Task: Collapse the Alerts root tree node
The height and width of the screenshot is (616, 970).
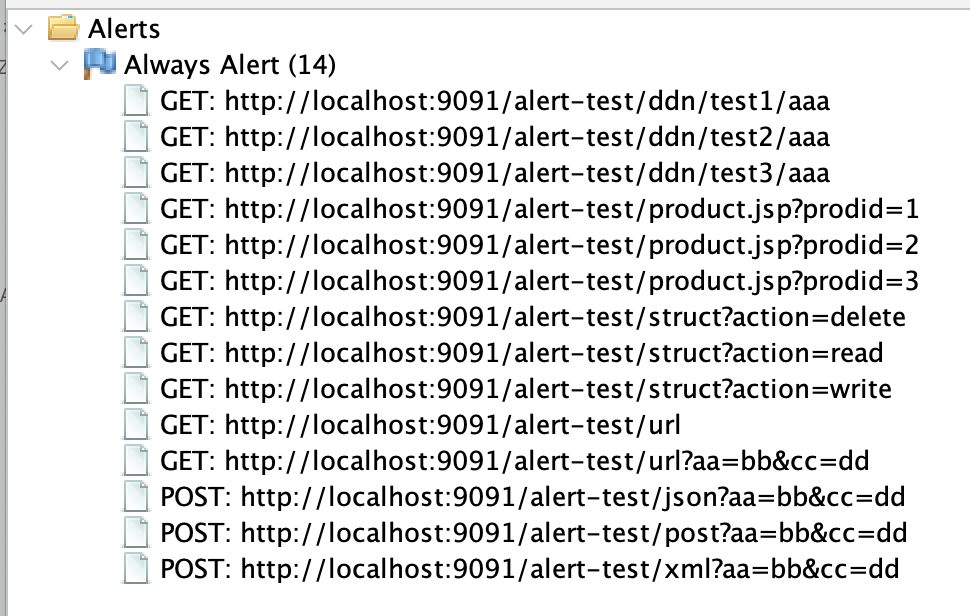Action: (24, 30)
